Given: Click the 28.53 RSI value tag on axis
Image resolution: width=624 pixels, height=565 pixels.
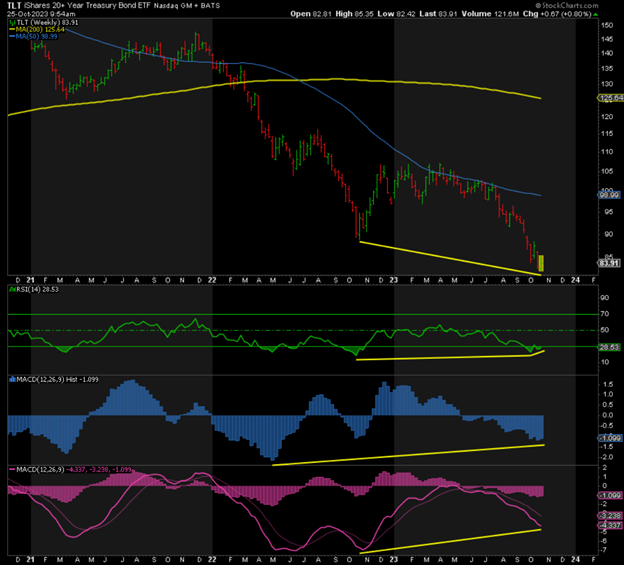Looking at the screenshot, I should pyautogui.click(x=609, y=347).
